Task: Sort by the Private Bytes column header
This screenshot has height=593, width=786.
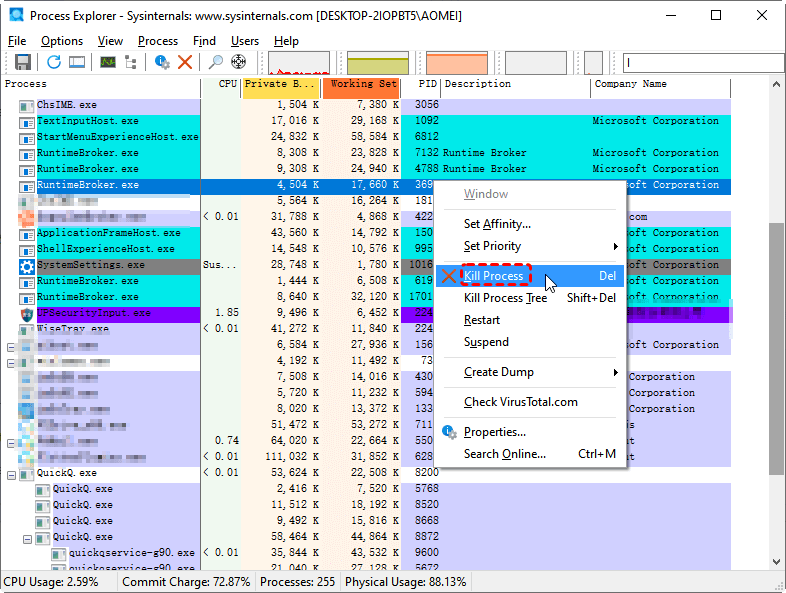Action: tap(281, 88)
